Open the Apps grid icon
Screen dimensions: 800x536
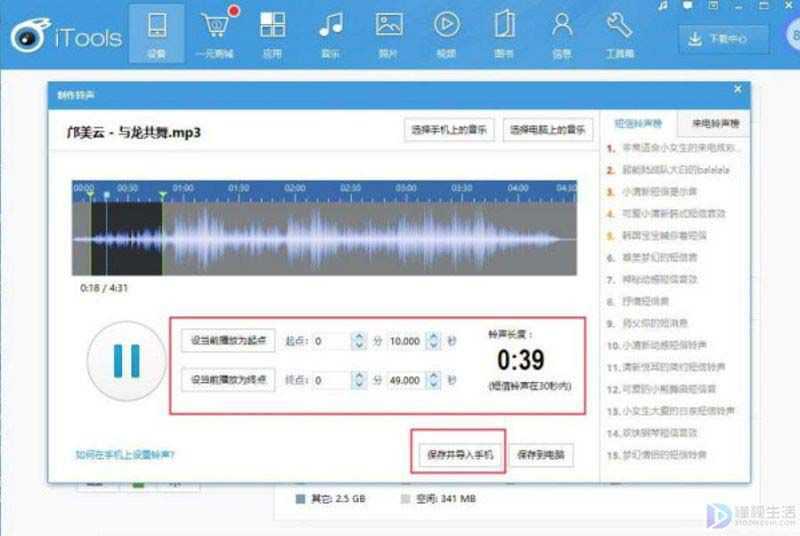coord(272,25)
